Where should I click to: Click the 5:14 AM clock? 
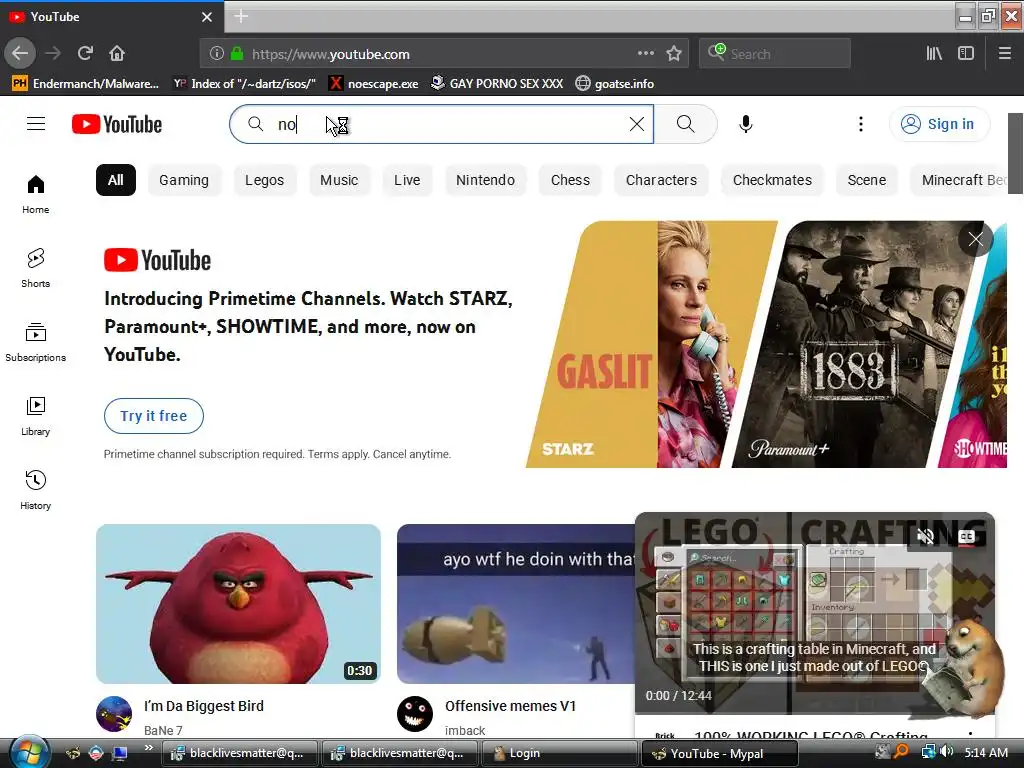pyautogui.click(x=985, y=752)
